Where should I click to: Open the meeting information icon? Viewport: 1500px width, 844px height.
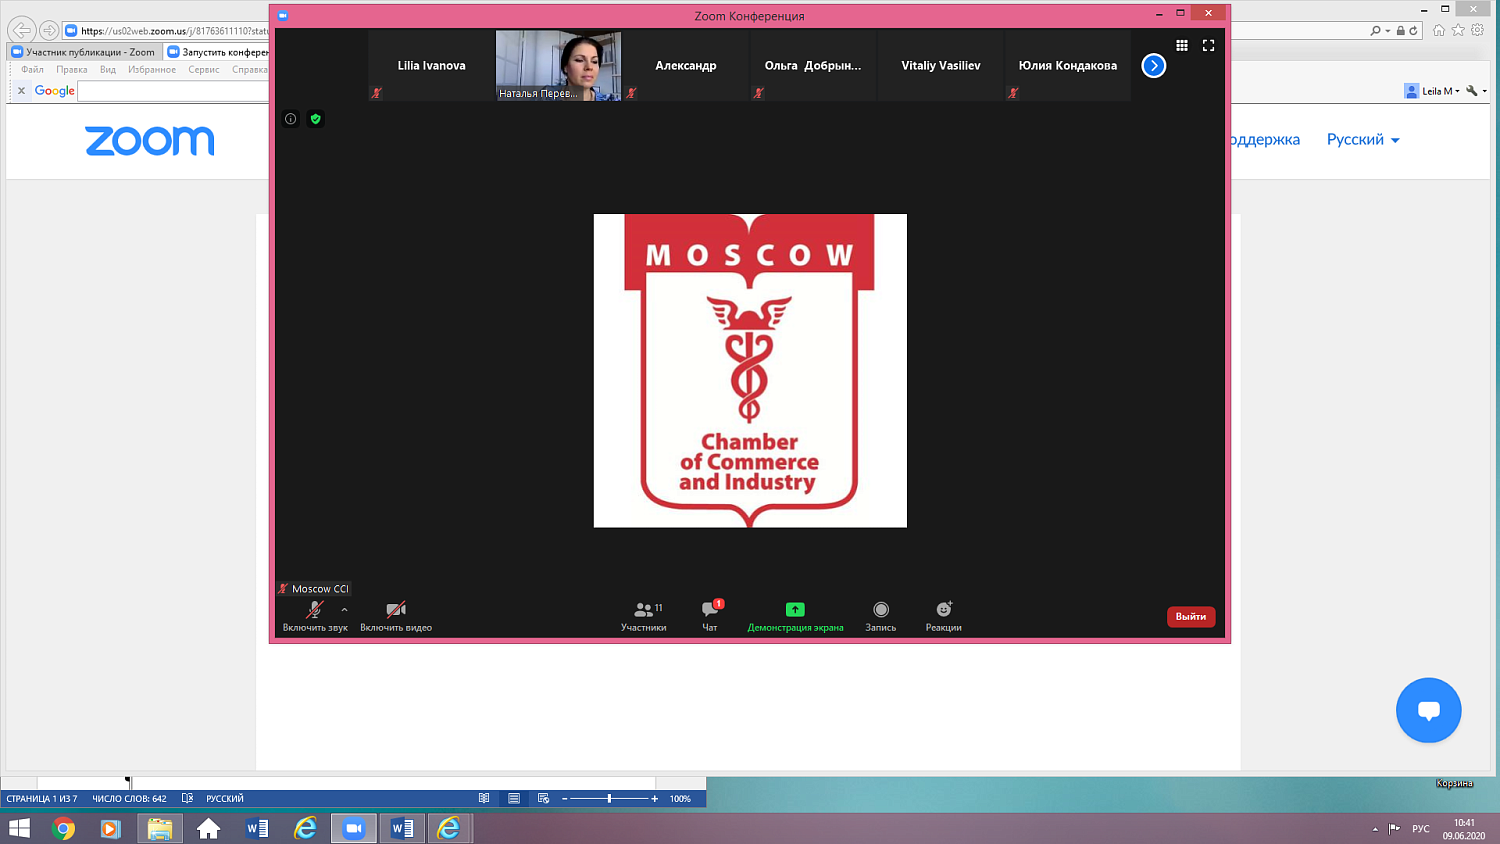click(x=290, y=119)
